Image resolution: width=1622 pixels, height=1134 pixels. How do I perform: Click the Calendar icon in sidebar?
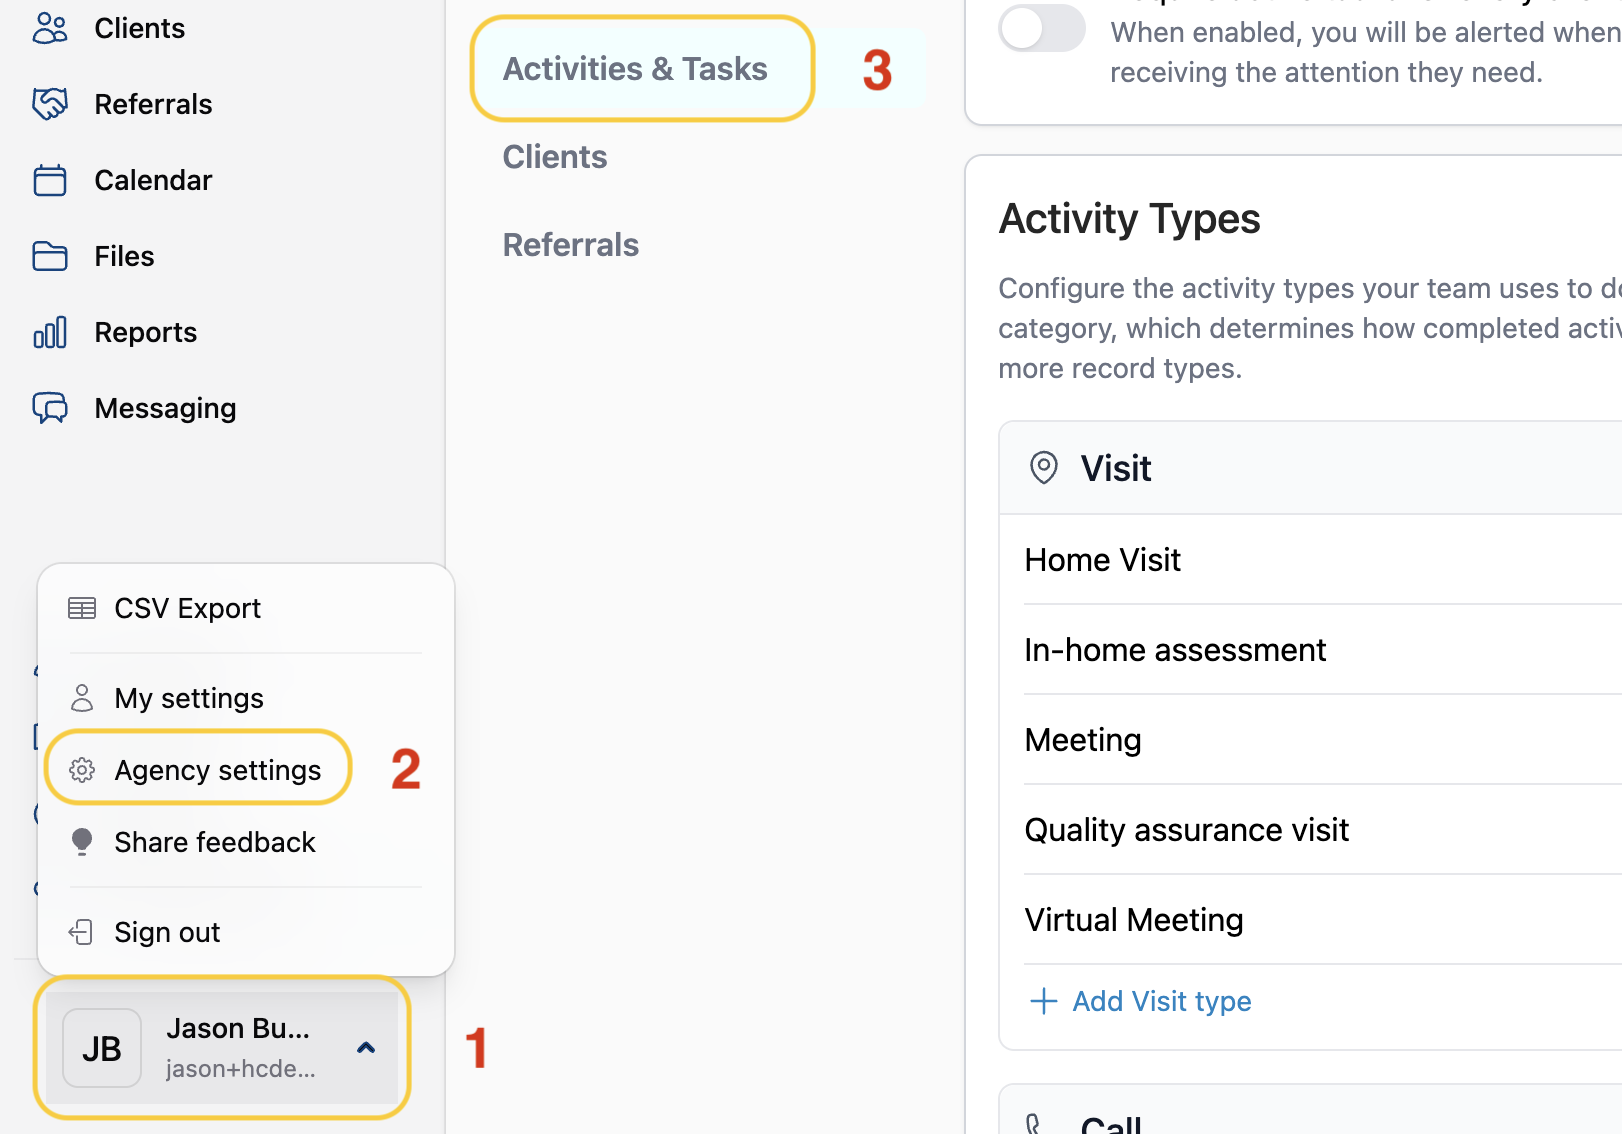pos(50,180)
